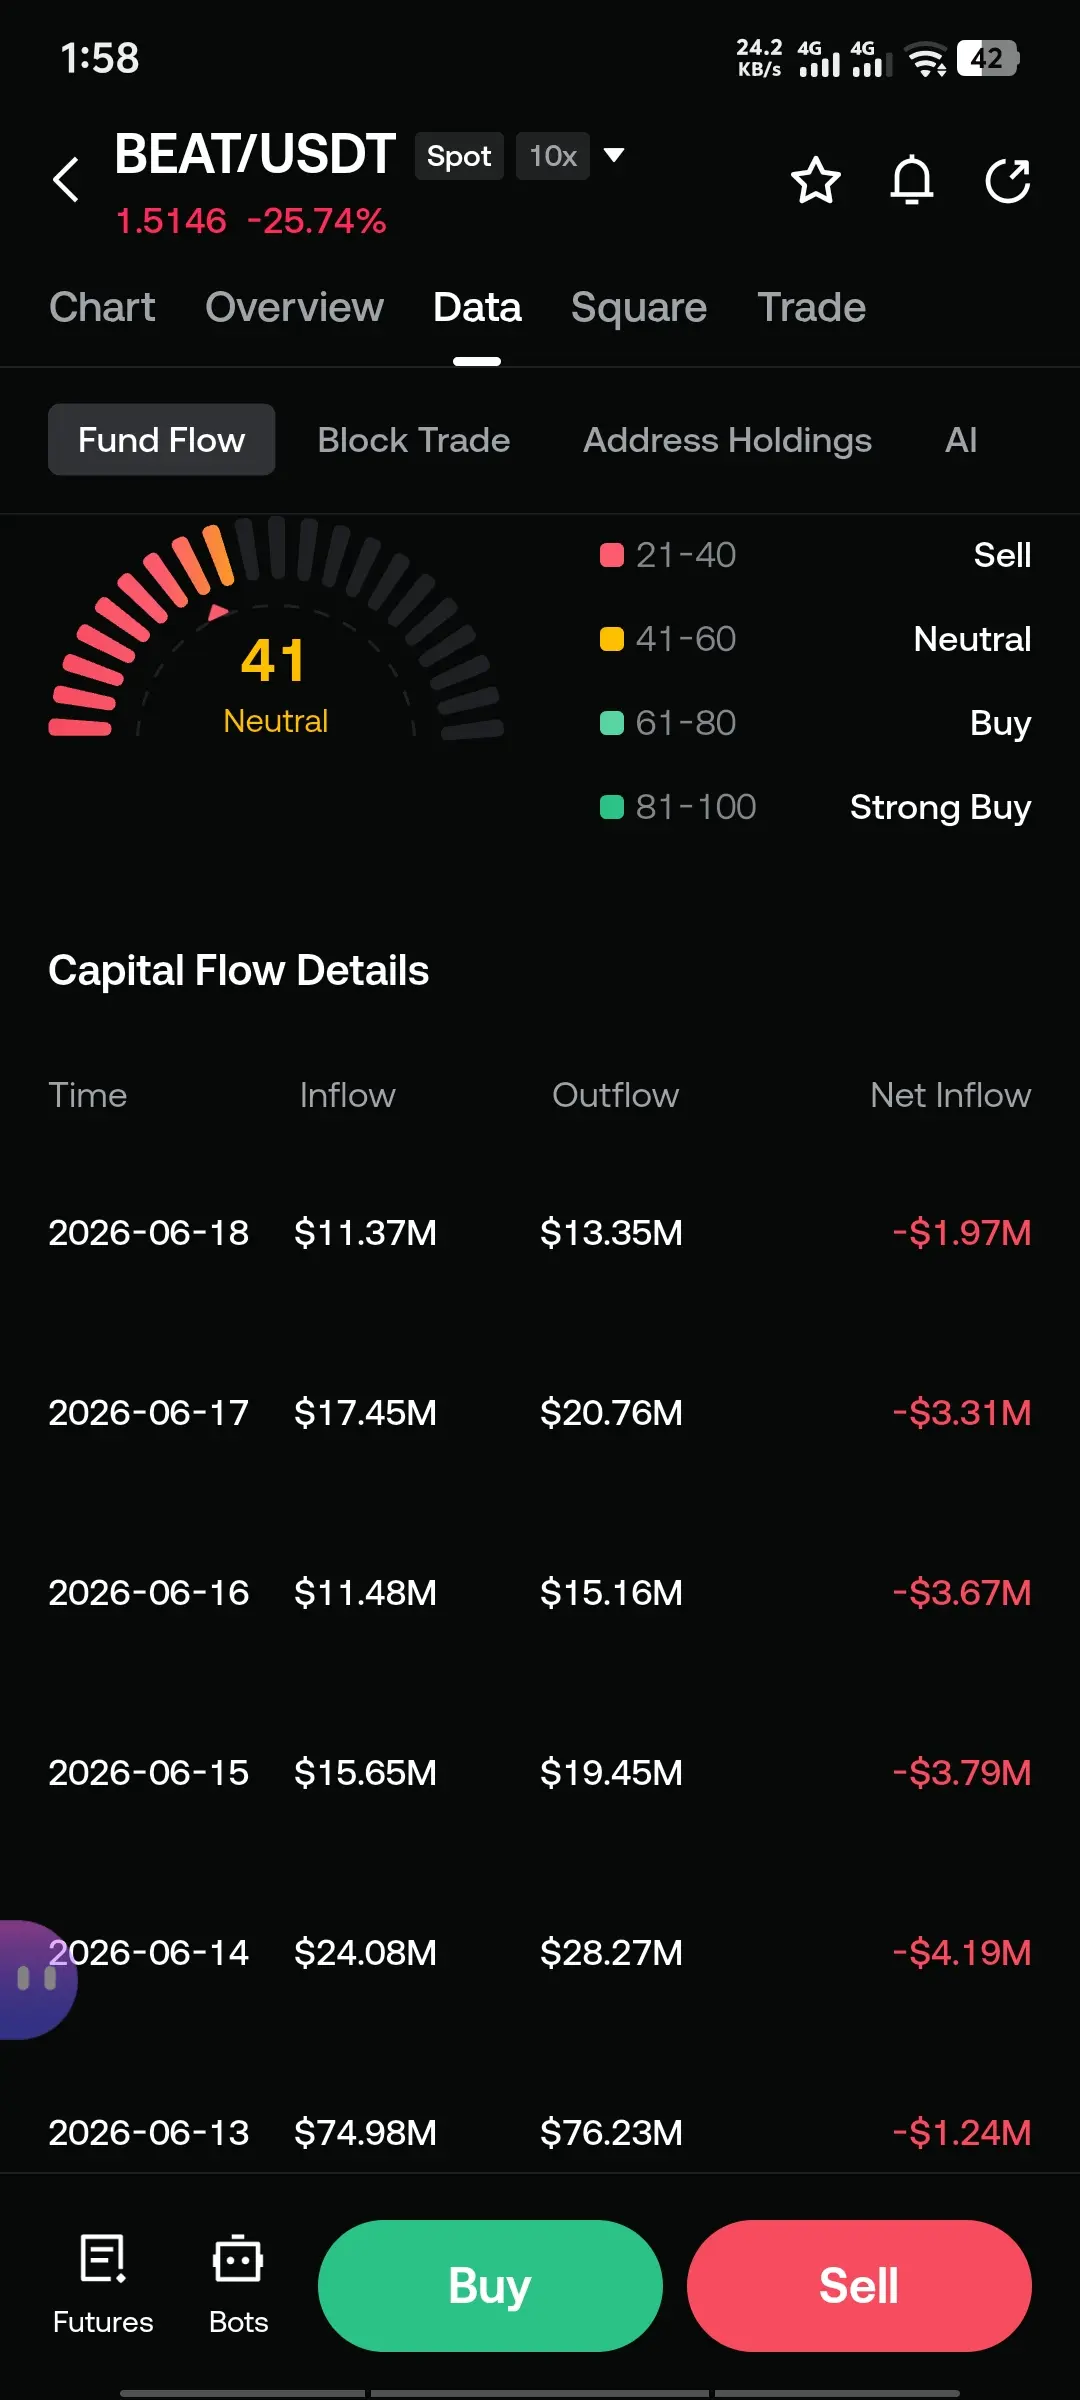The width and height of the screenshot is (1080, 2400).
Task: Select the 10x leverage tag
Action: click(553, 156)
